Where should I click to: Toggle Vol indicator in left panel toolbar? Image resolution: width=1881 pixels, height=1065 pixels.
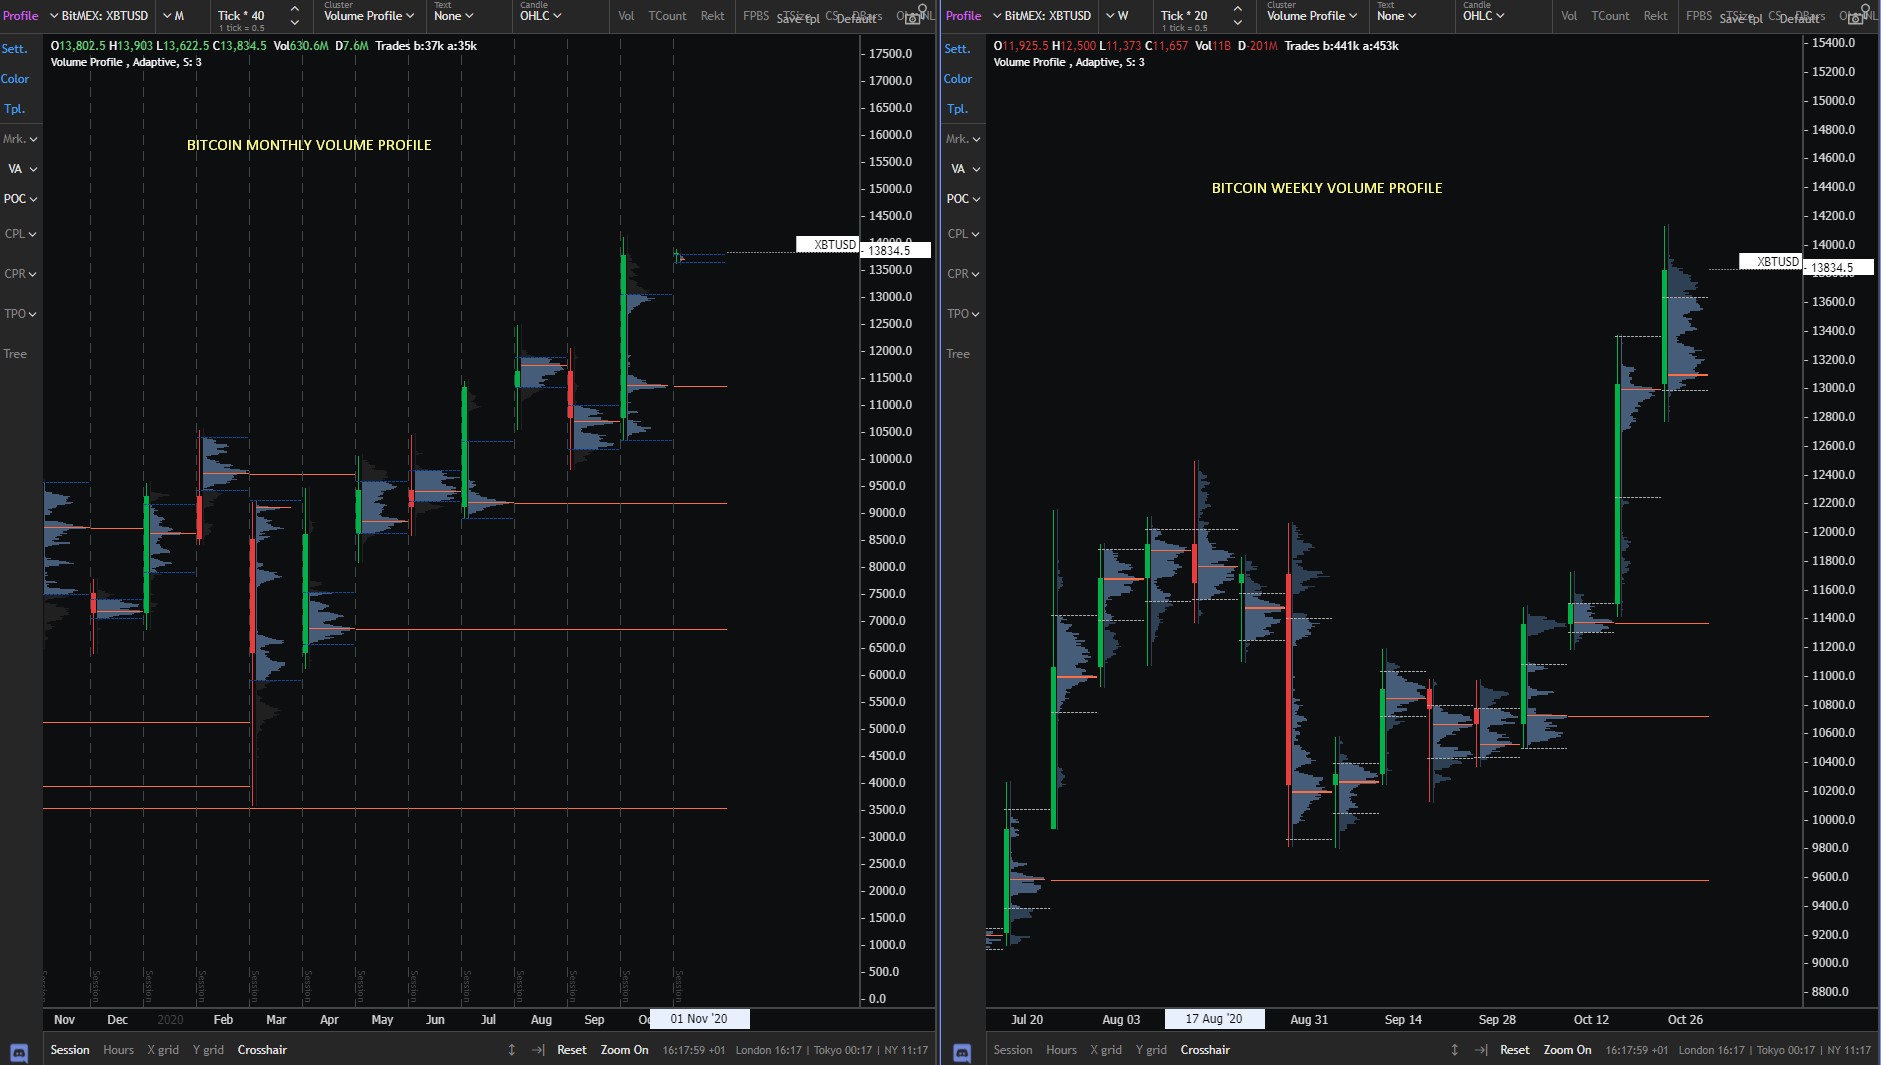click(x=626, y=16)
